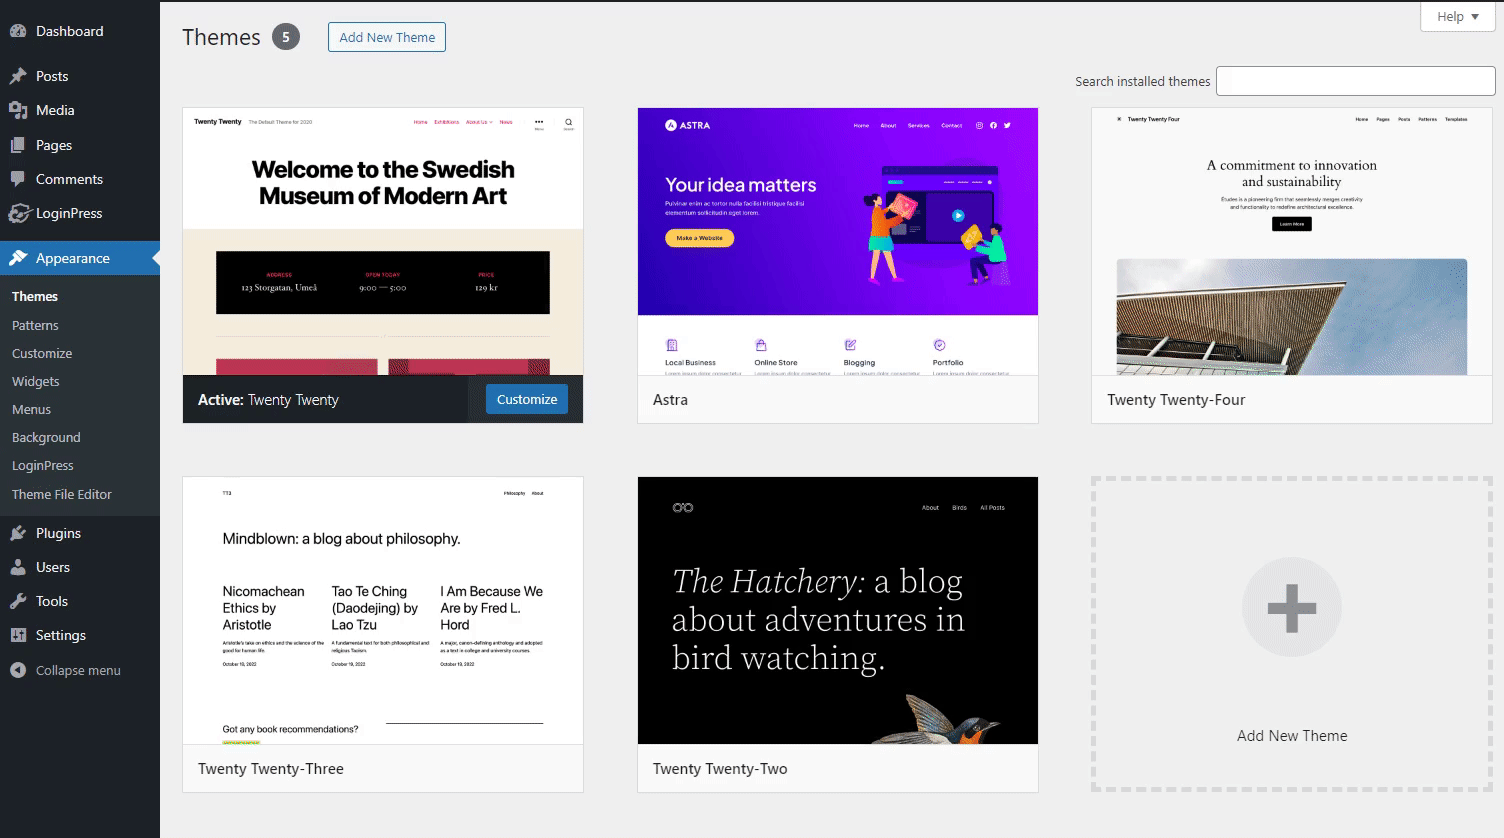Open LoginPress under Appearance submenu
Screen dimensions: 1504x838
(x=43, y=465)
